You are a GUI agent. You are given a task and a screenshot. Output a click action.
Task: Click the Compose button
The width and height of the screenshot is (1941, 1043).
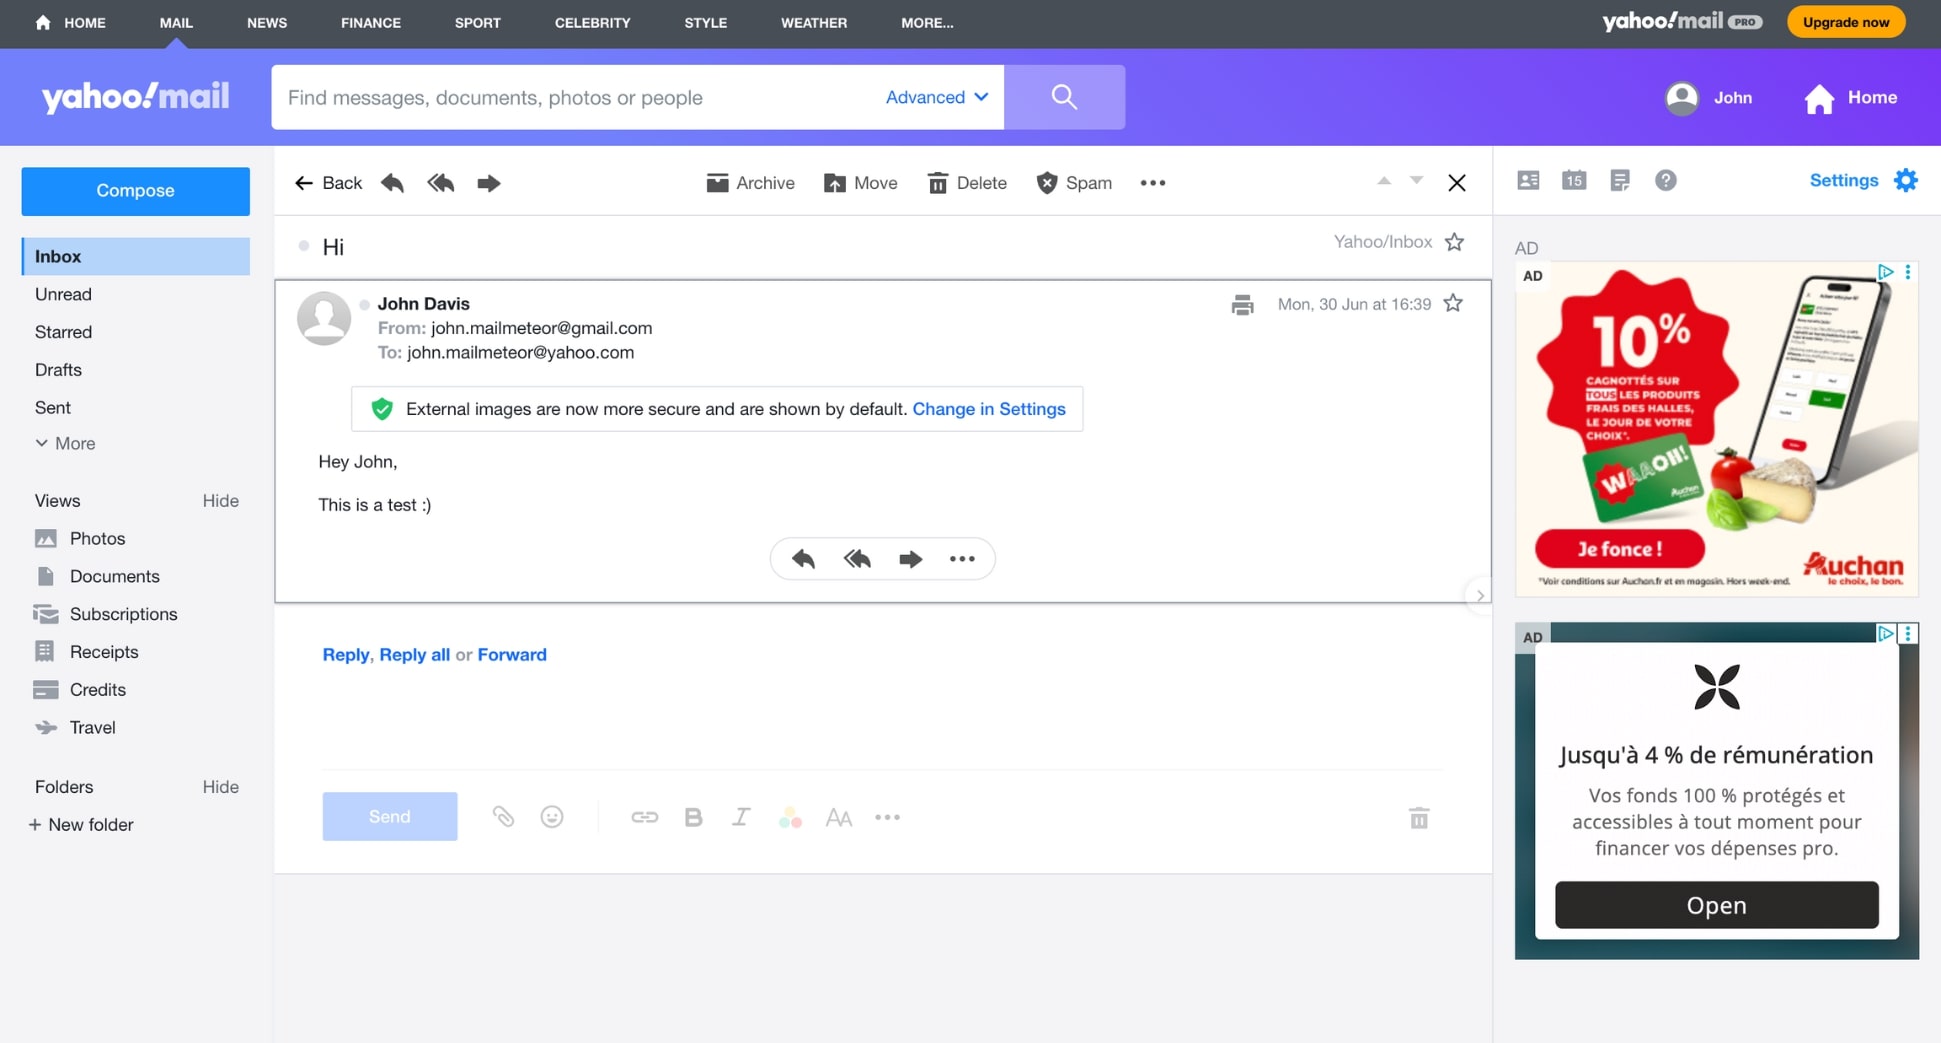[135, 190]
